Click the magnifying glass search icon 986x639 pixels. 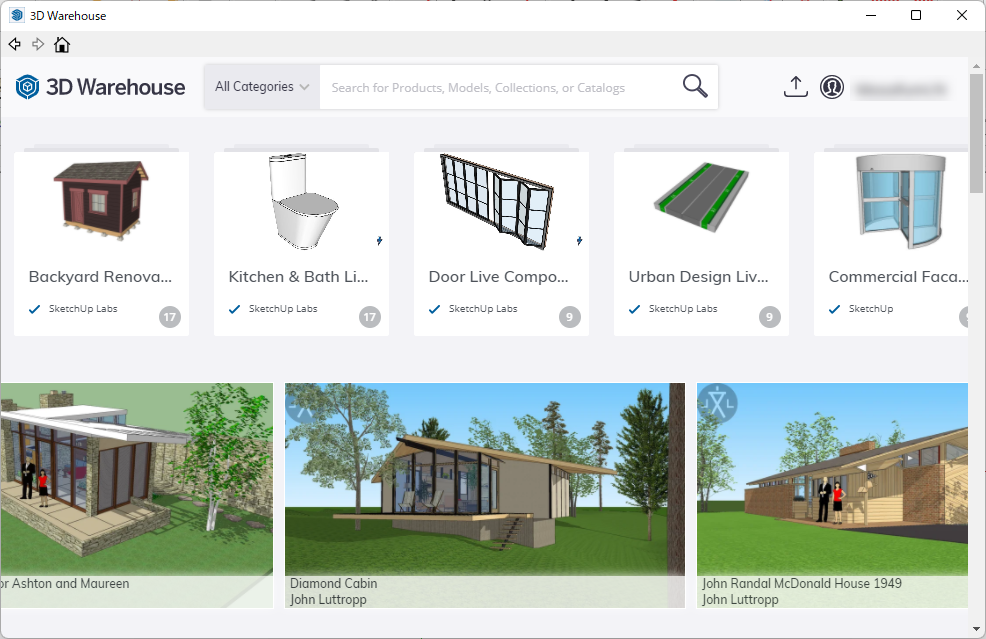point(695,87)
